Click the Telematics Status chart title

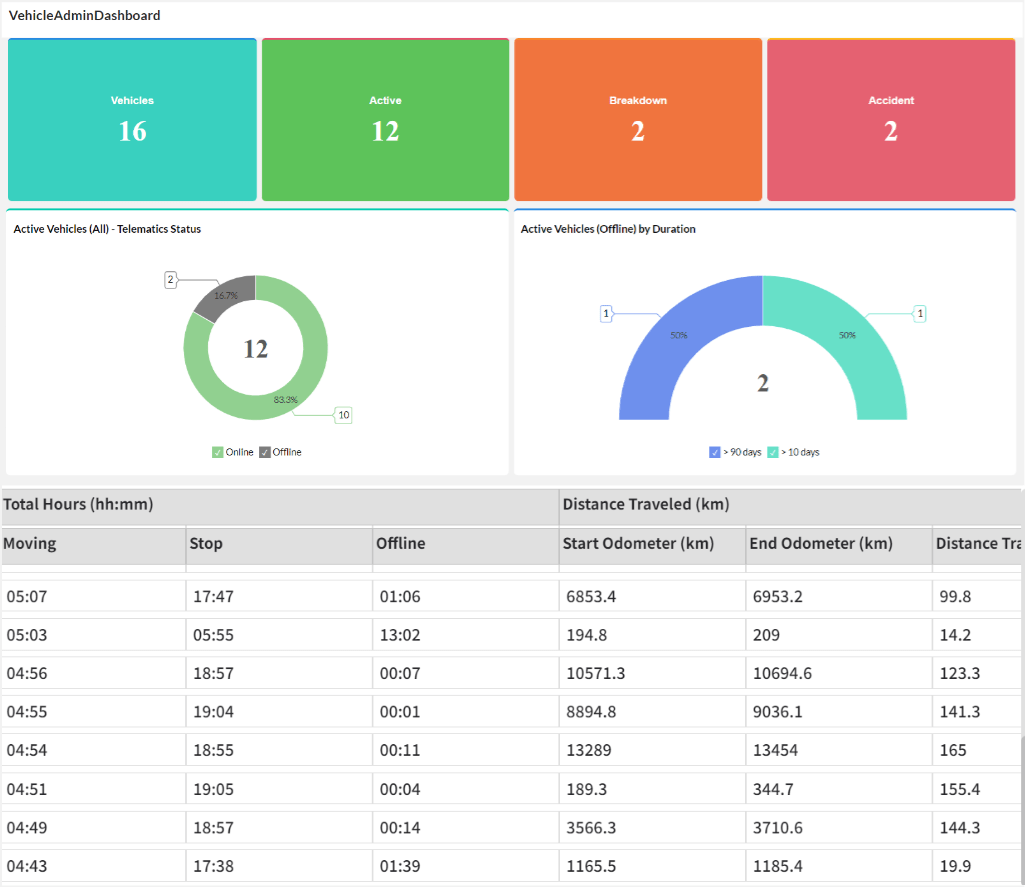click(107, 229)
